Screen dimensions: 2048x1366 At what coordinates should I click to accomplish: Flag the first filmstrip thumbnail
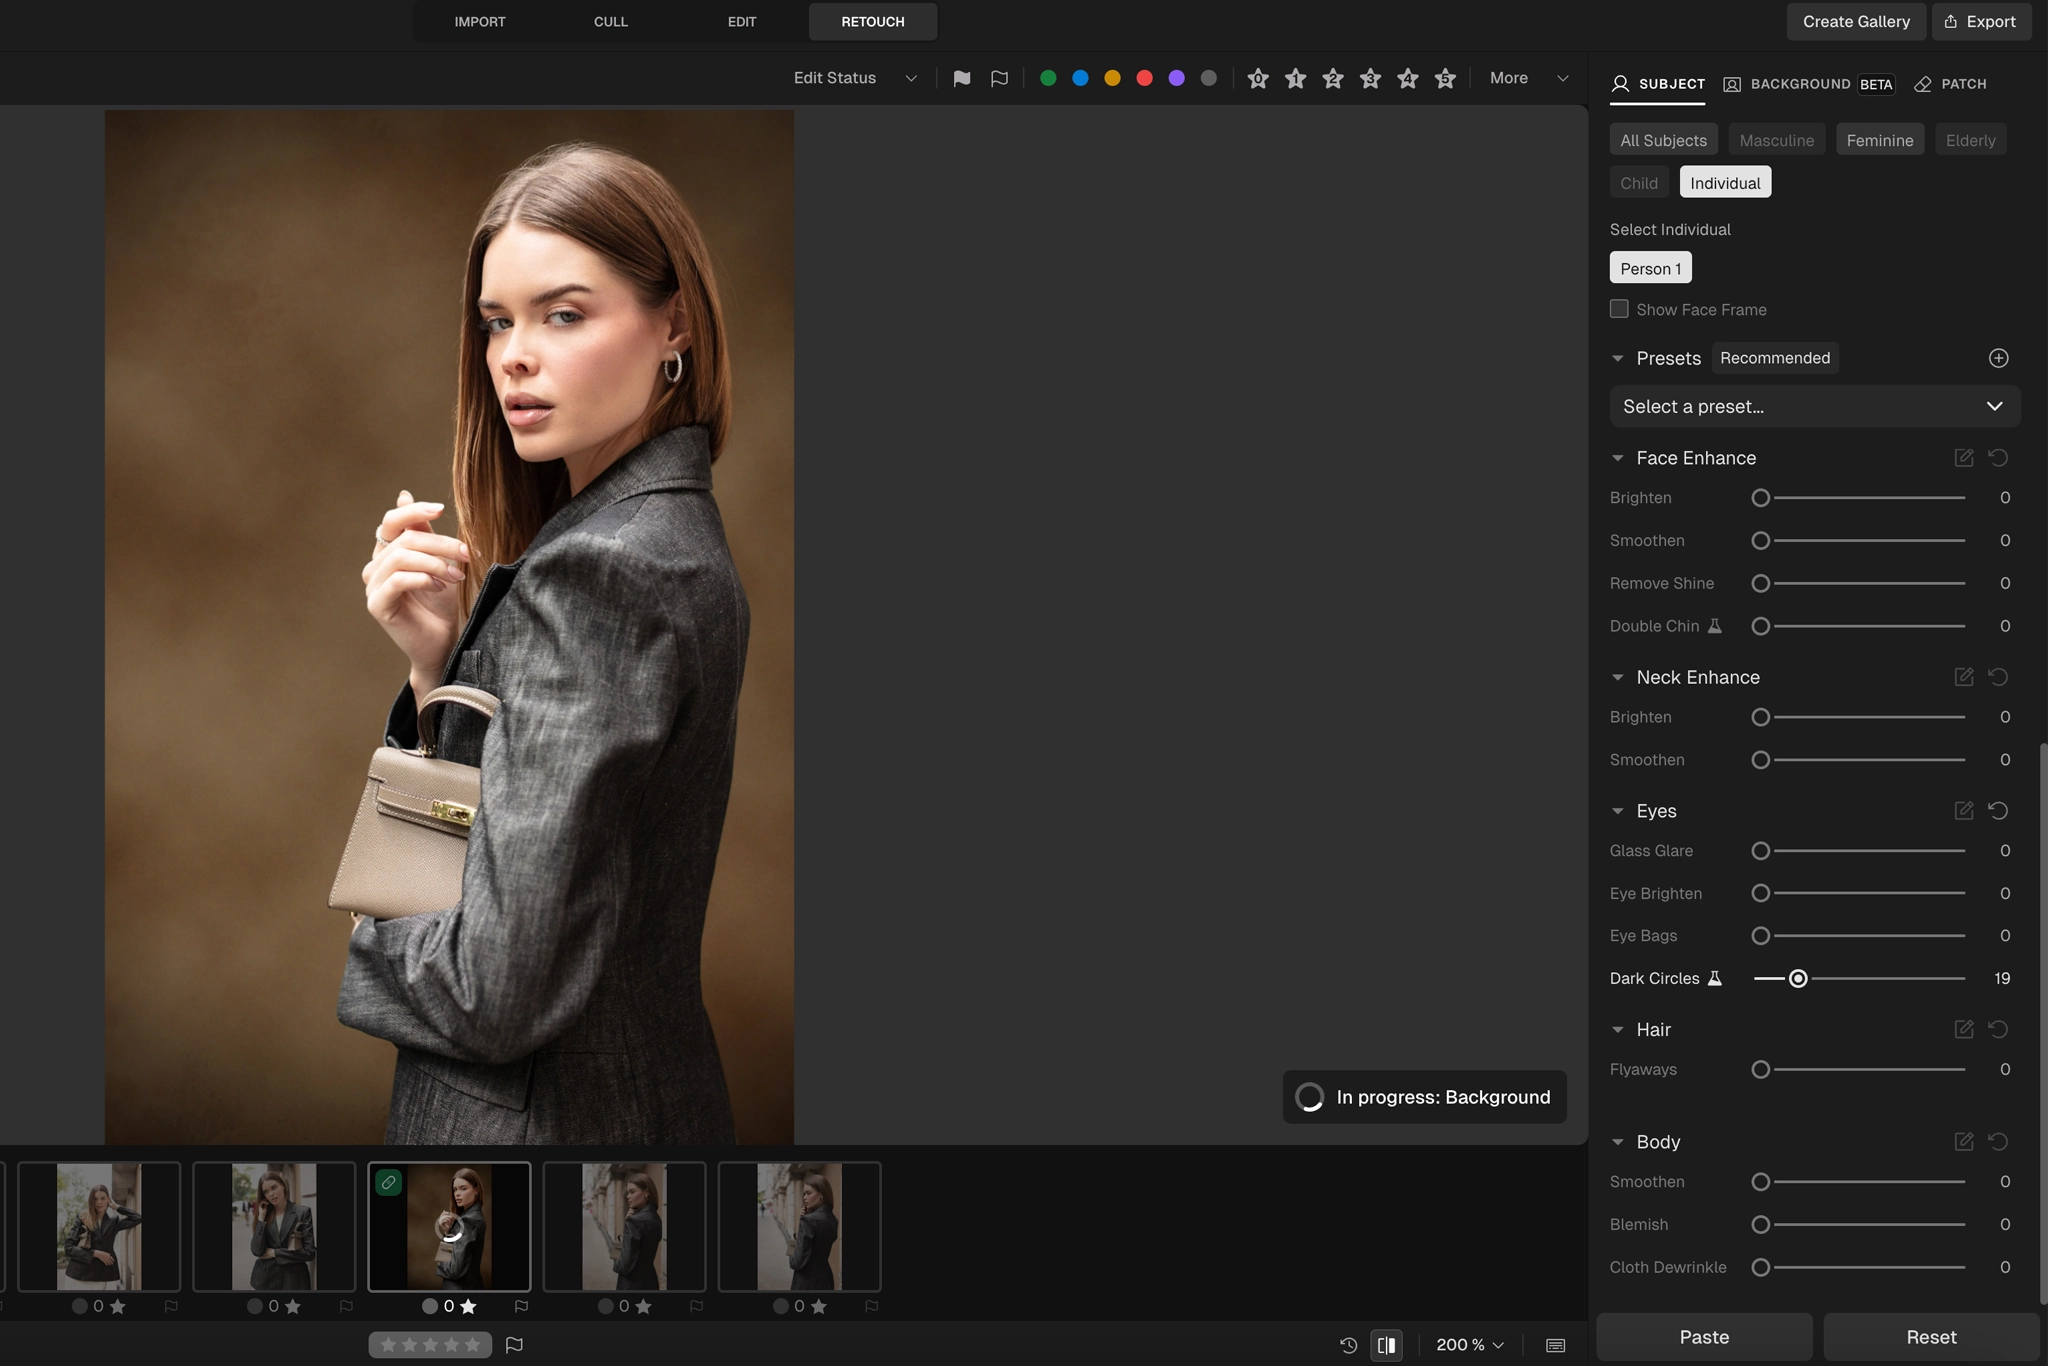(171, 1306)
